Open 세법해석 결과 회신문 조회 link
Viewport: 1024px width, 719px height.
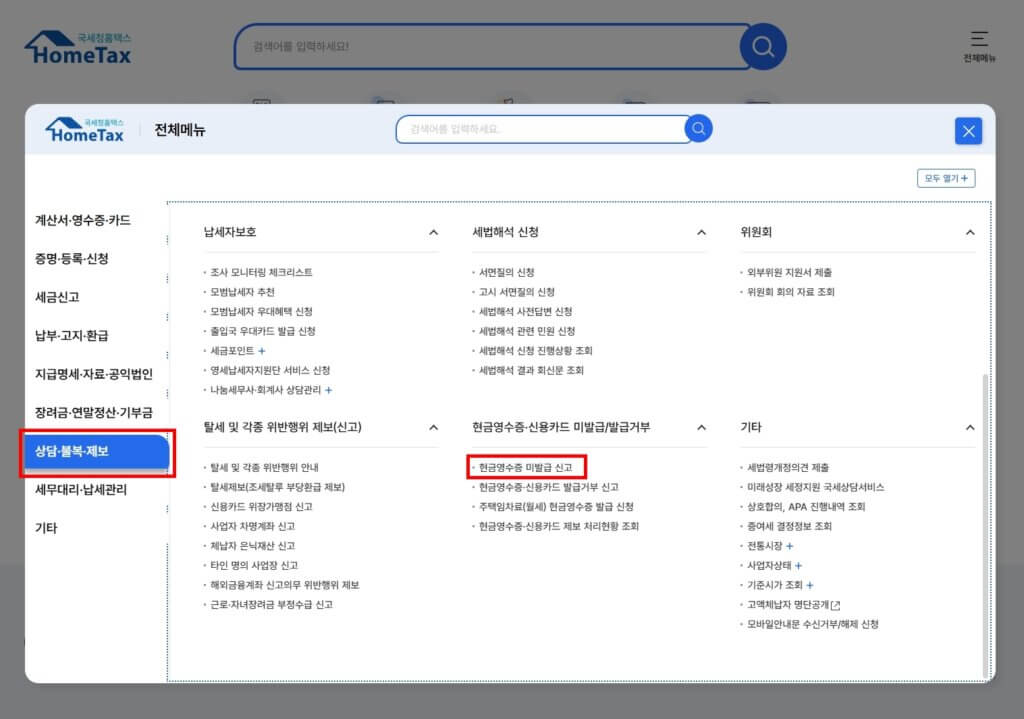[532, 370]
